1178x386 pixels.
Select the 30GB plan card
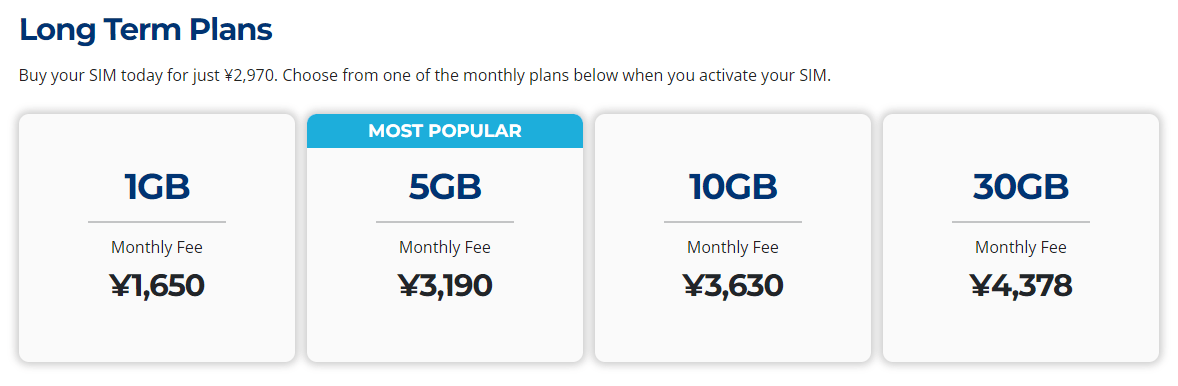click(1020, 238)
